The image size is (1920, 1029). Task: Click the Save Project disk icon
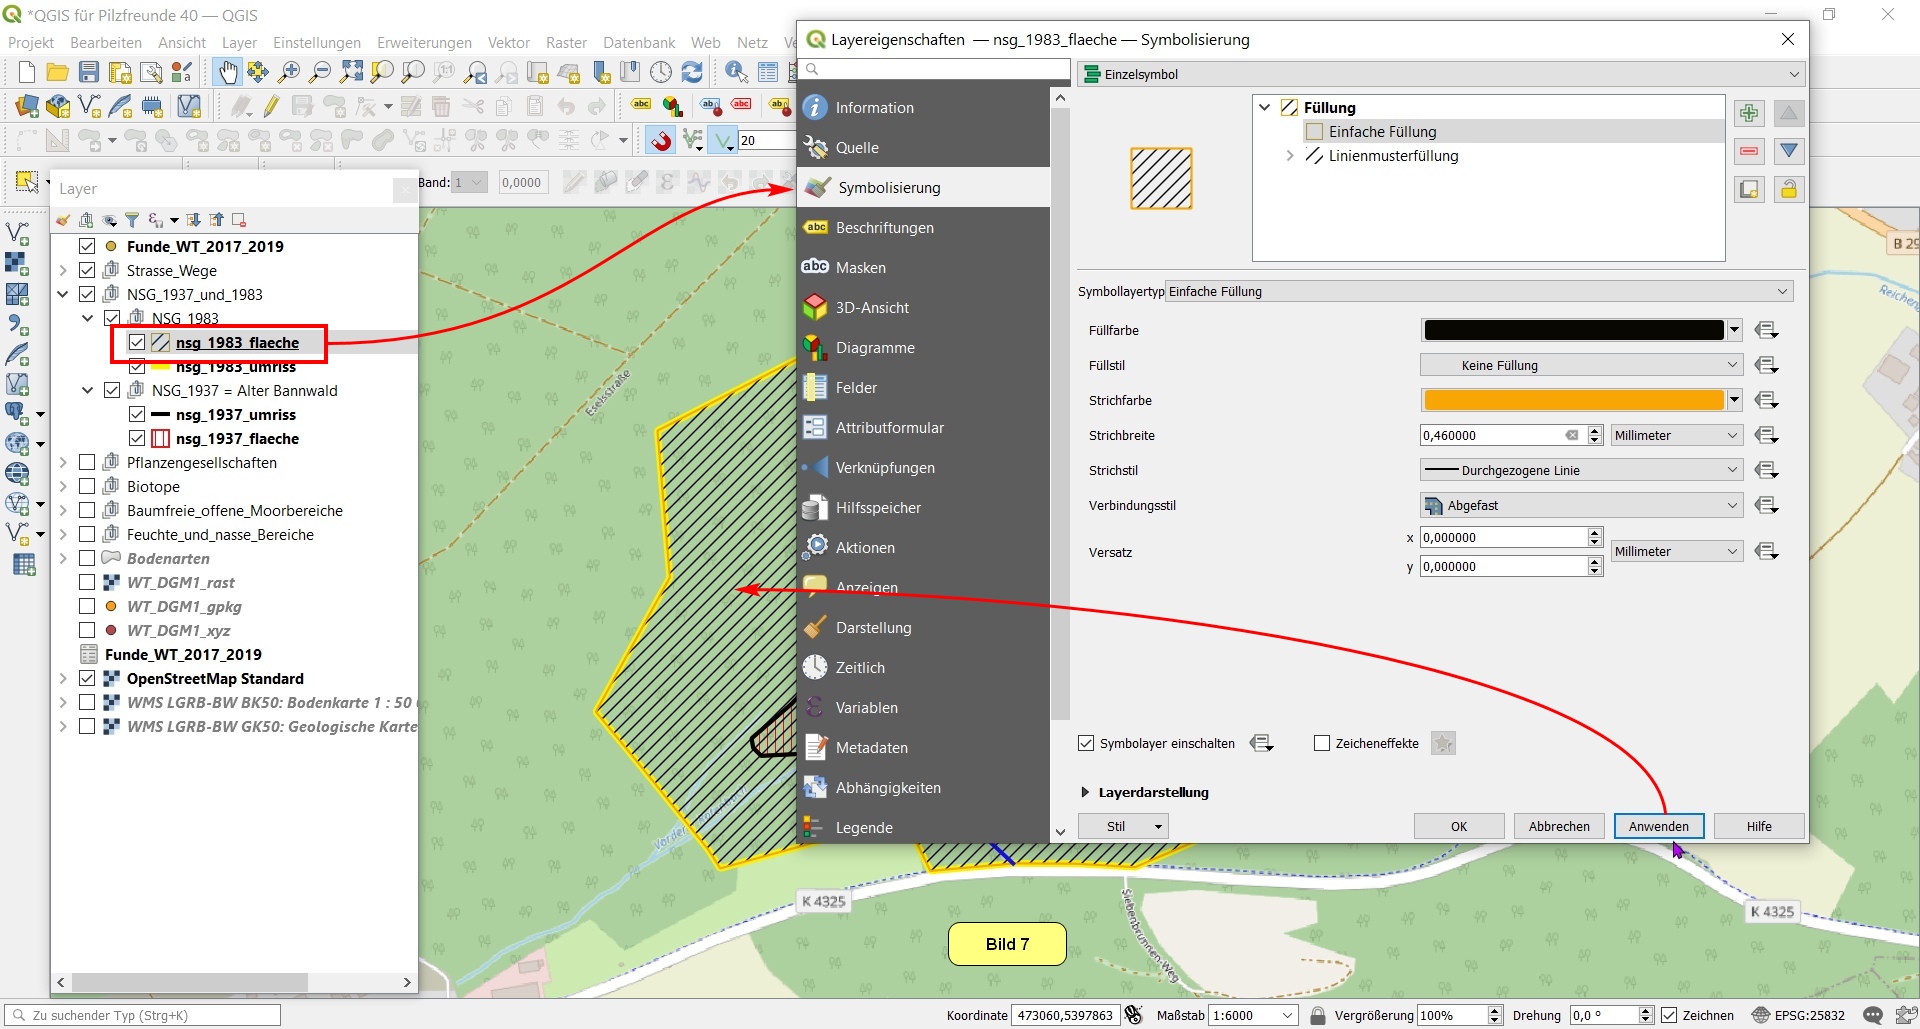[x=89, y=72]
